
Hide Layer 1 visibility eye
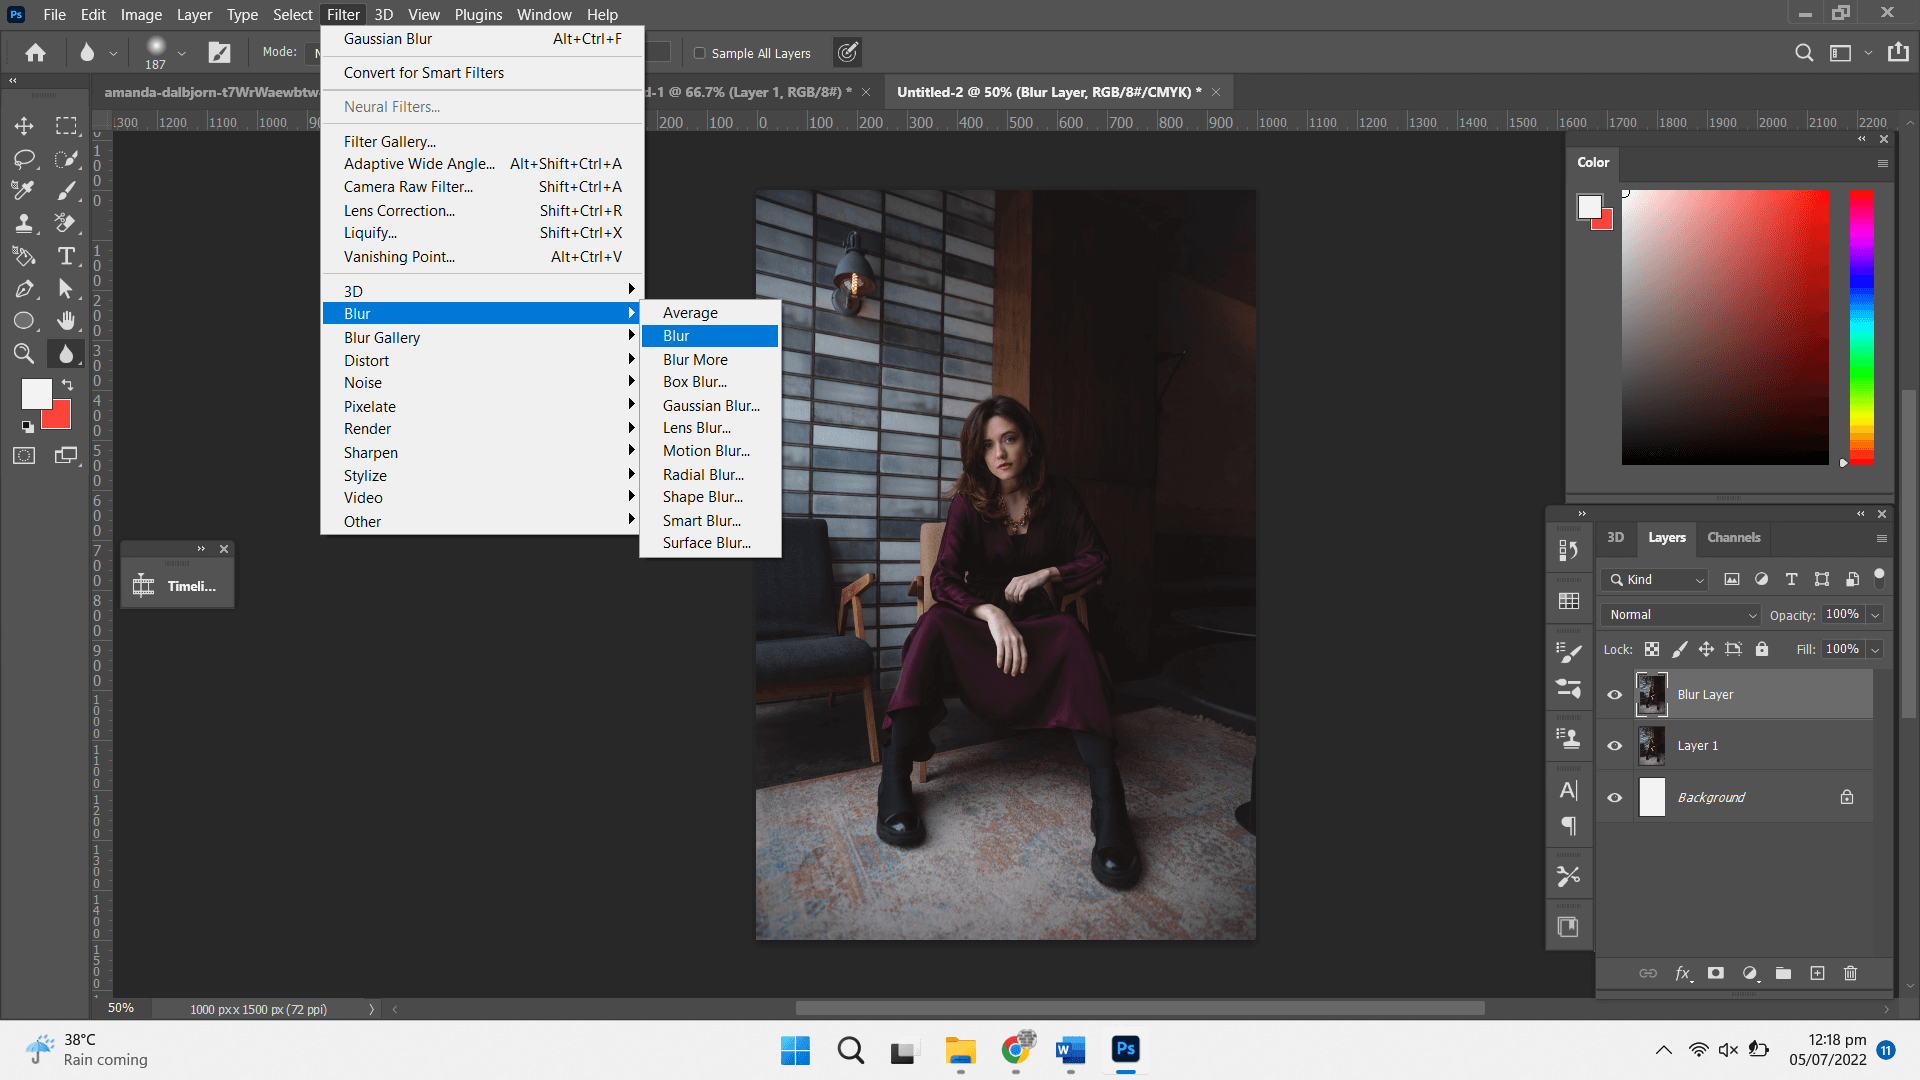[1614, 746]
